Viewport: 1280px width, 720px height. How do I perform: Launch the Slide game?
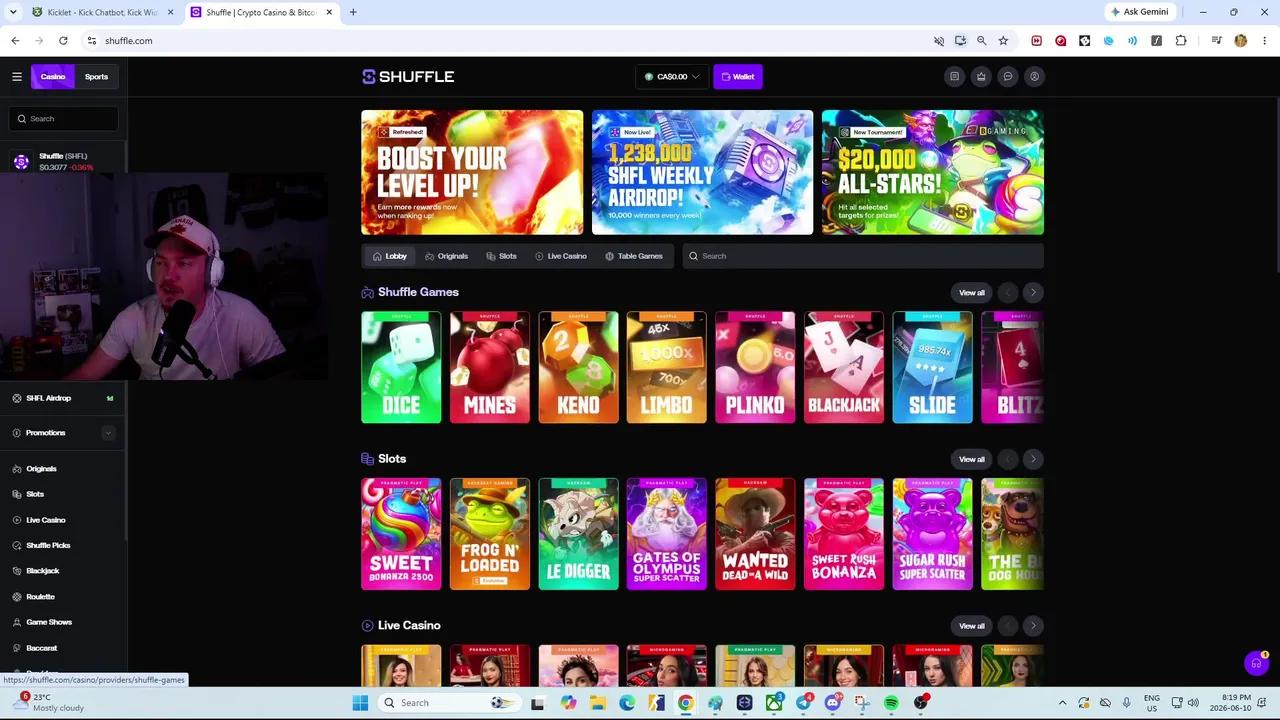pyautogui.click(x=932, y=367)
